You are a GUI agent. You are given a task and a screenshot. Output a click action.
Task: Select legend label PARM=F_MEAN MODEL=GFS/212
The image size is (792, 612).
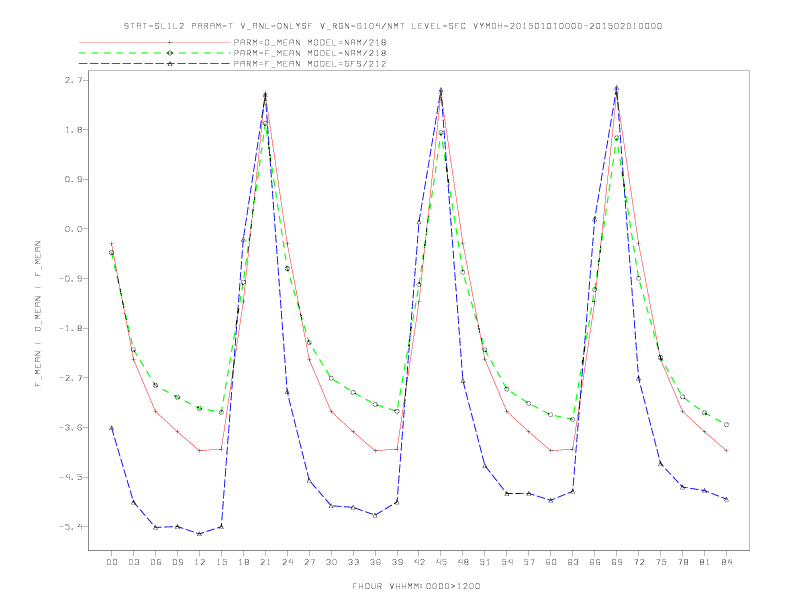point(310,64)
